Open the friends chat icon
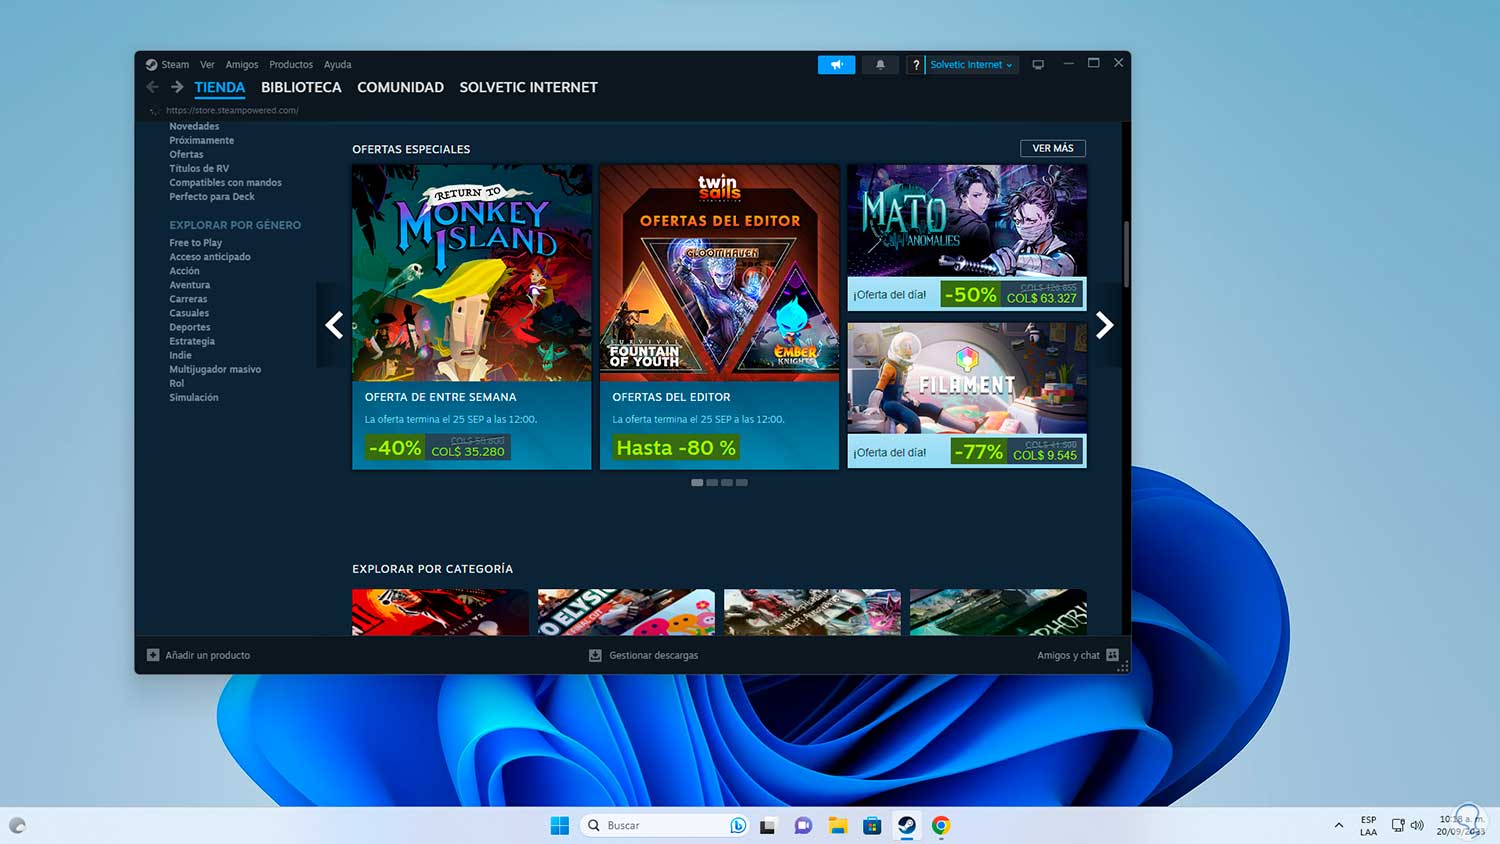 click(1112, 655)
